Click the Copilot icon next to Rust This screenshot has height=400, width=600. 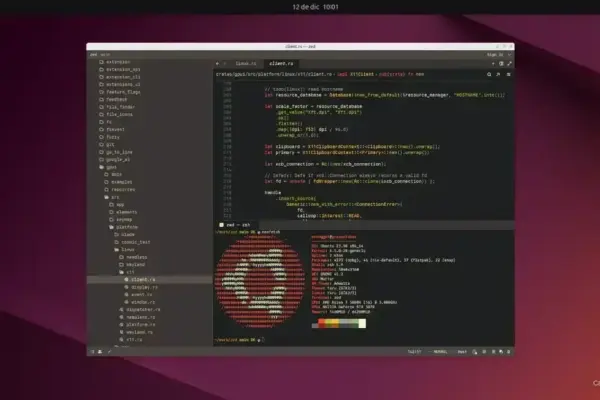475,352
